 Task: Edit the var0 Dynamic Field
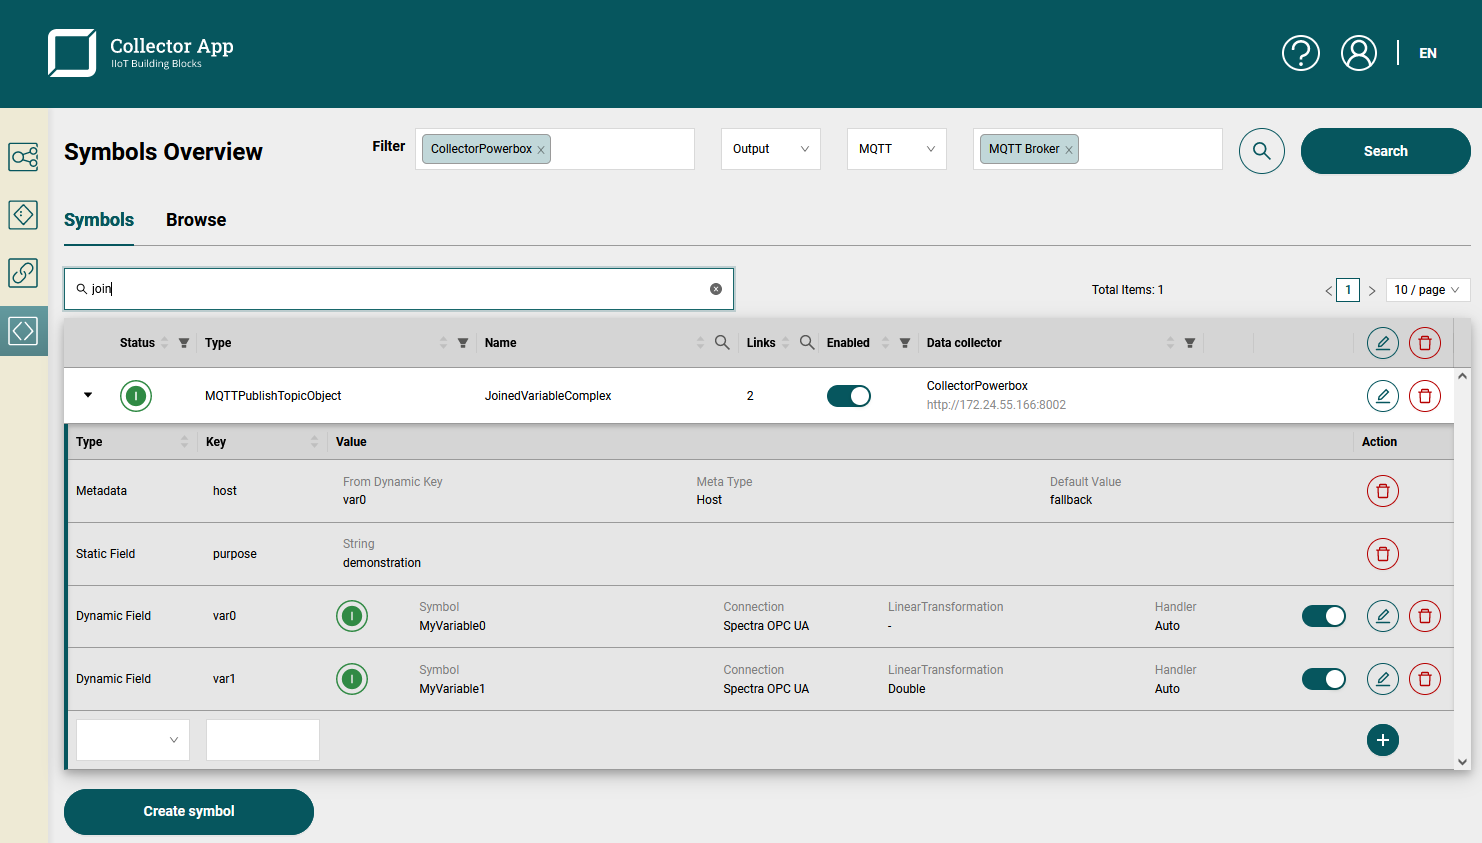1382,616
